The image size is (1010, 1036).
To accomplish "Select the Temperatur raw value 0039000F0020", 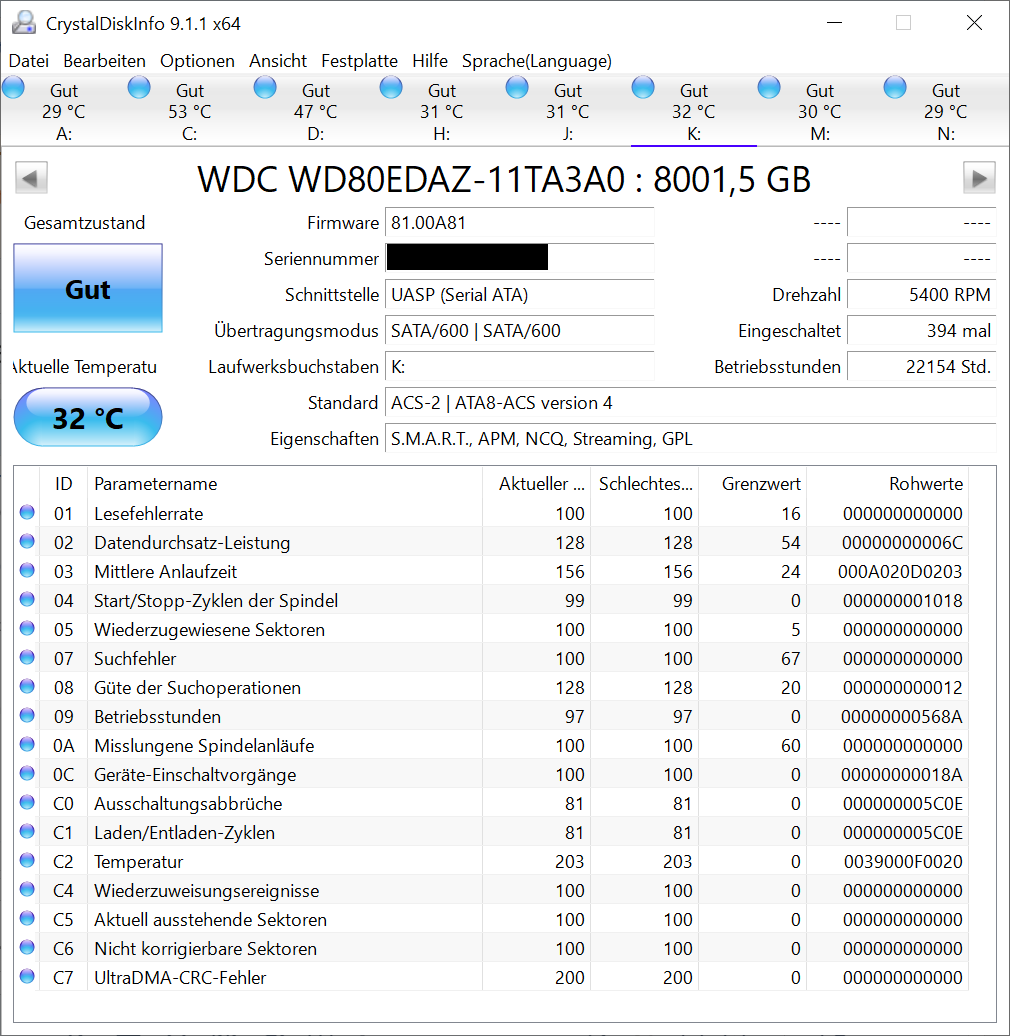I will tap(902, 862).
